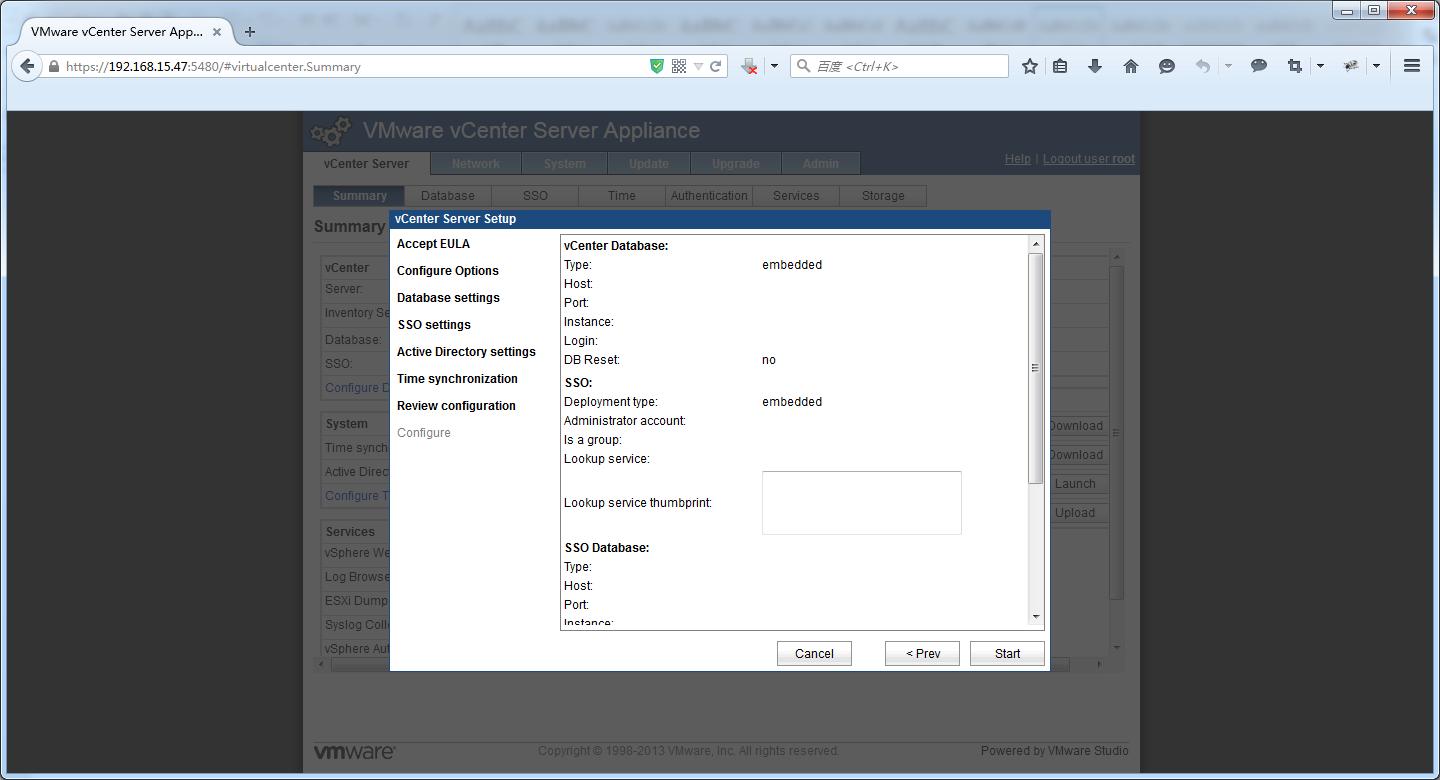Open the Services sub-tab
1440x780 pixels.
(796, 196)
